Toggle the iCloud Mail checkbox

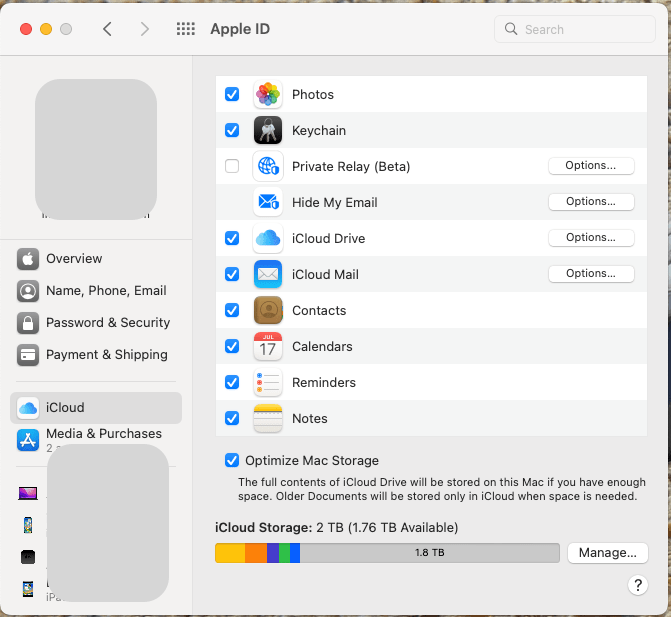[x=232, y=274]
